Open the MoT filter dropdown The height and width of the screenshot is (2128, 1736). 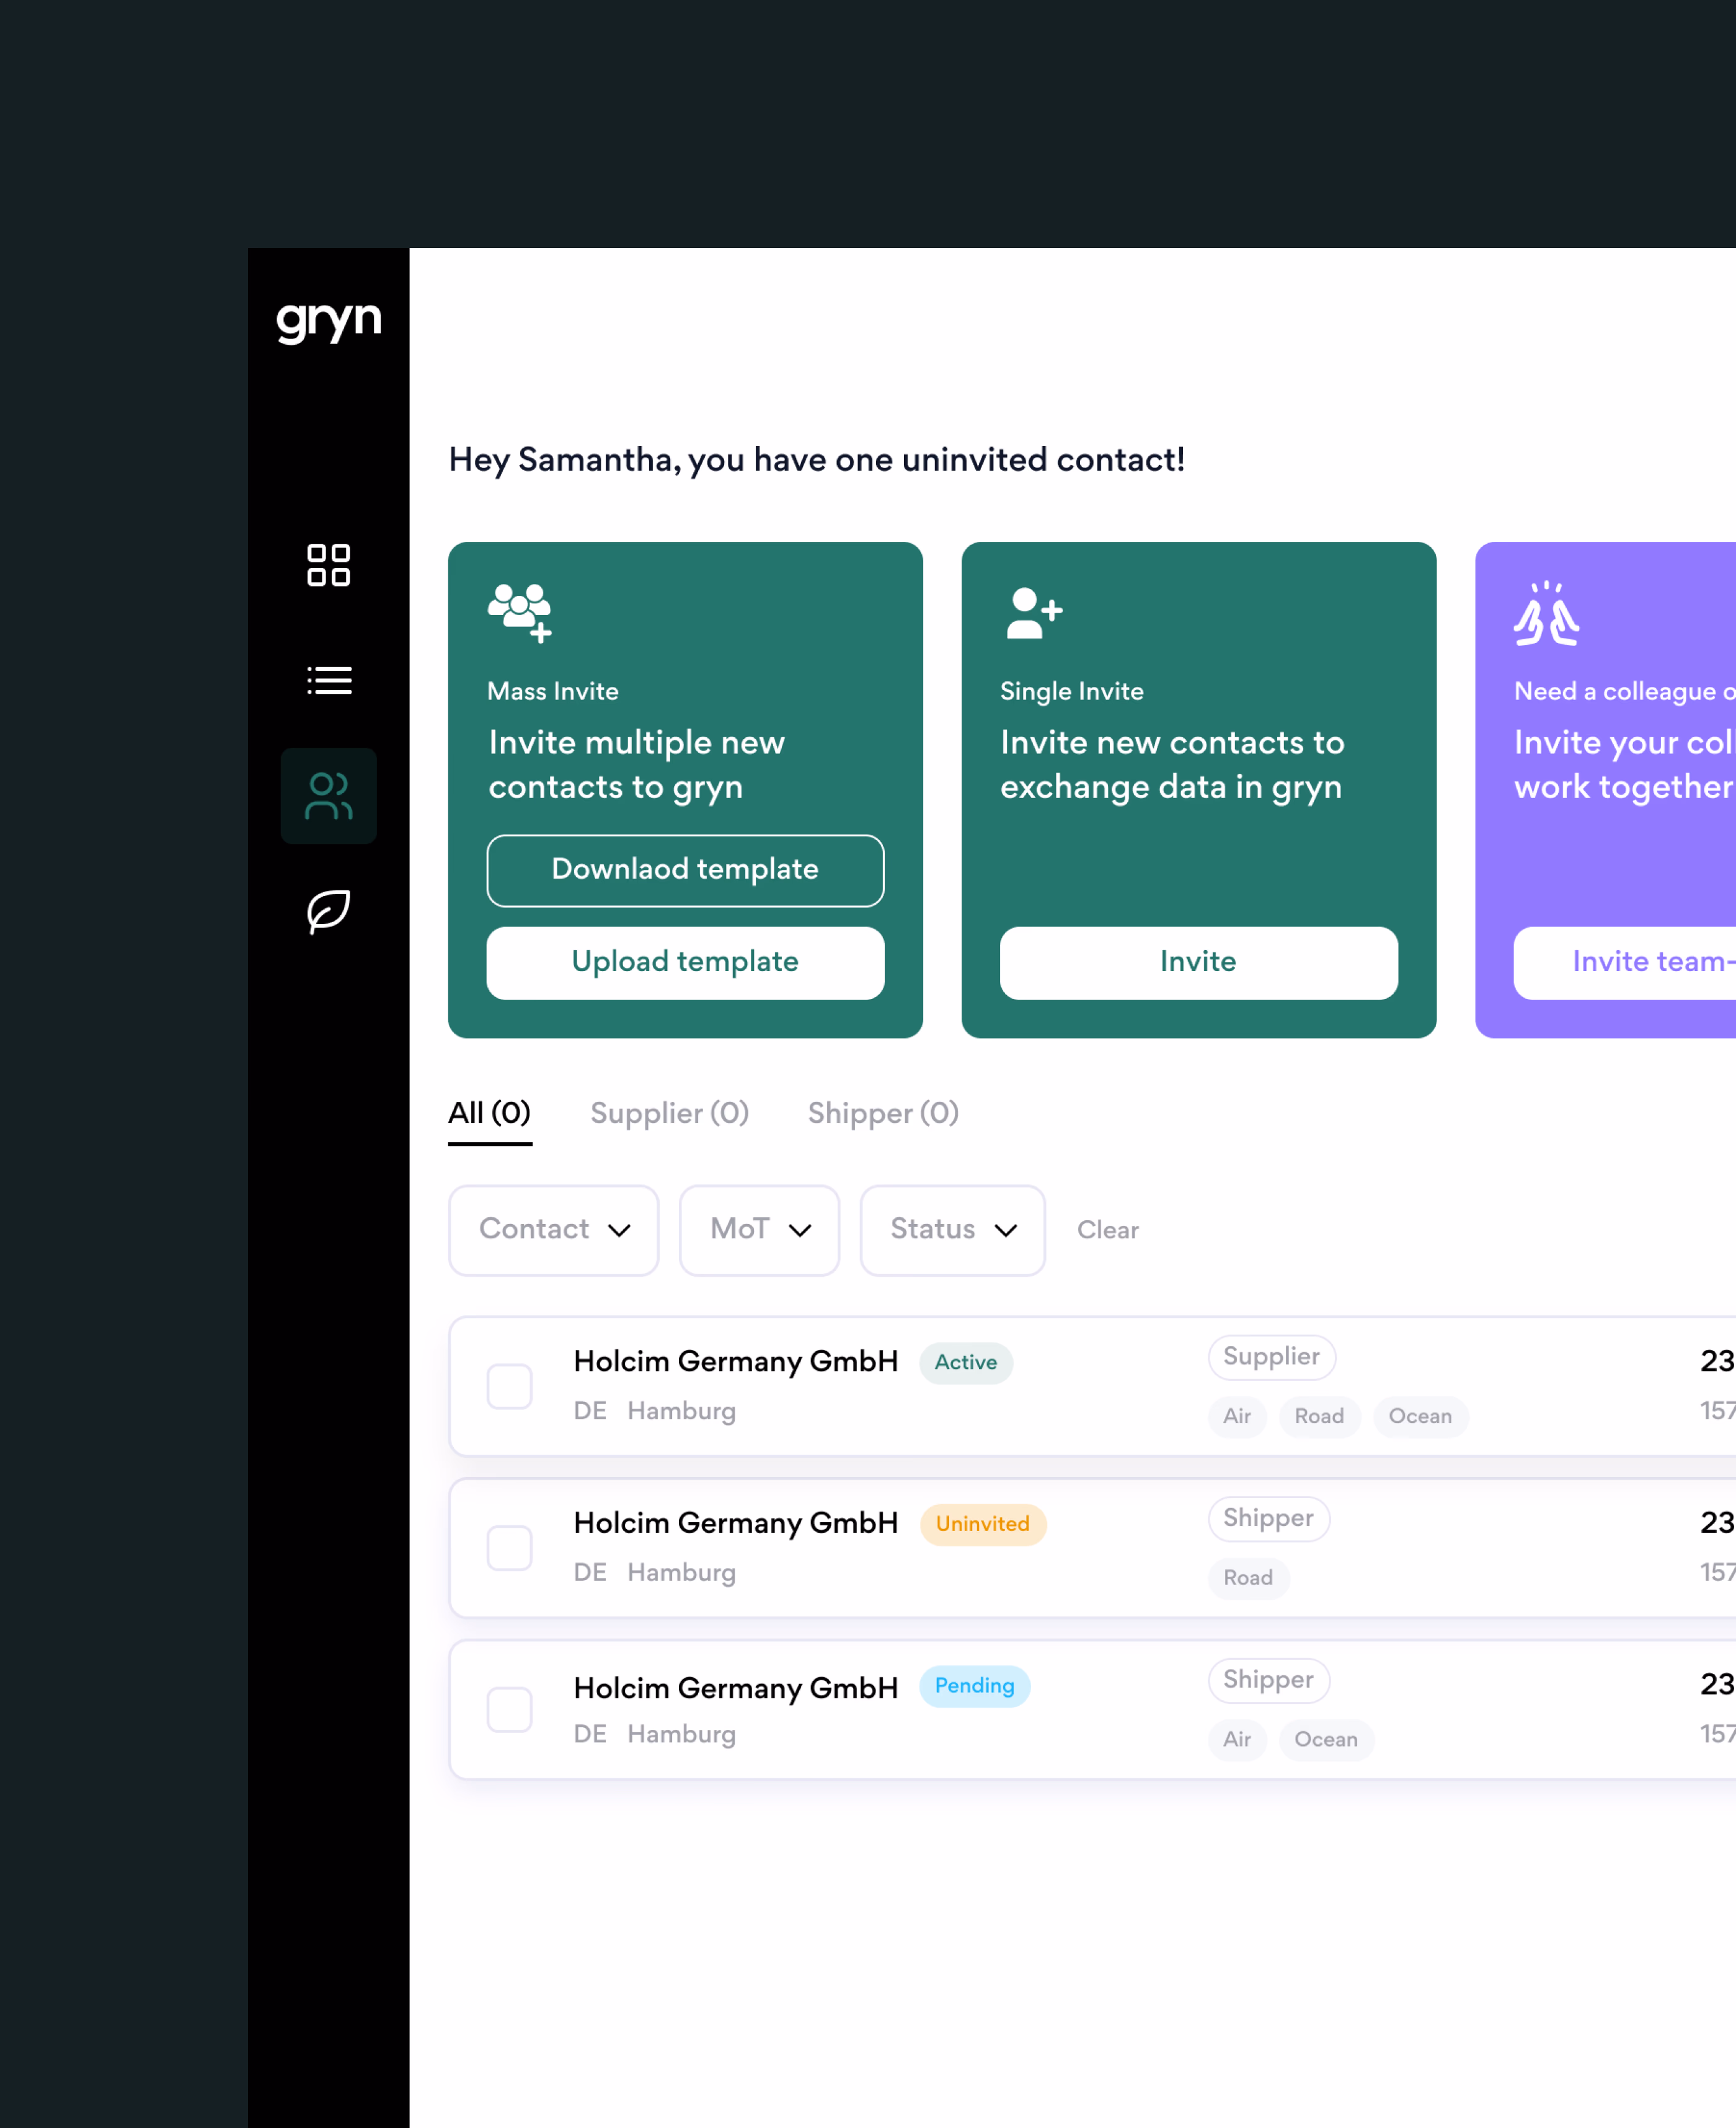click(x=759, y=1230)
